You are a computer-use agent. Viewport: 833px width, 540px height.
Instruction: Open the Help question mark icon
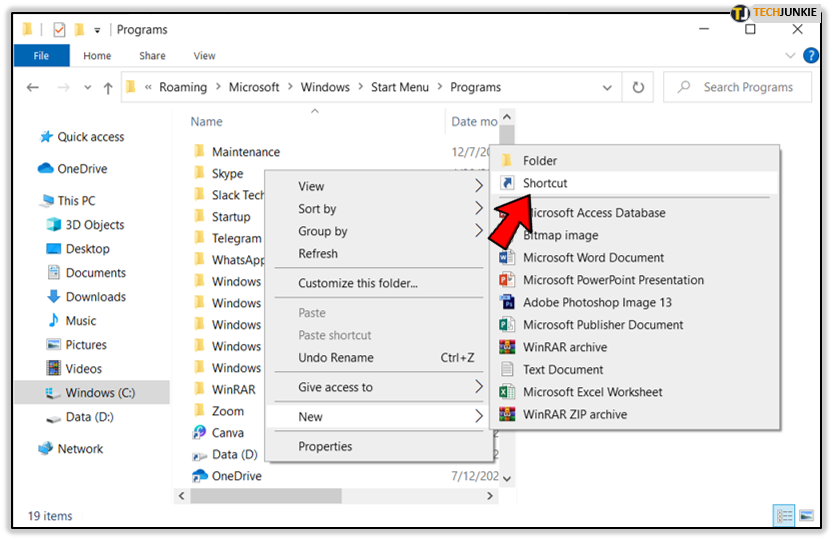click(811, 55)
